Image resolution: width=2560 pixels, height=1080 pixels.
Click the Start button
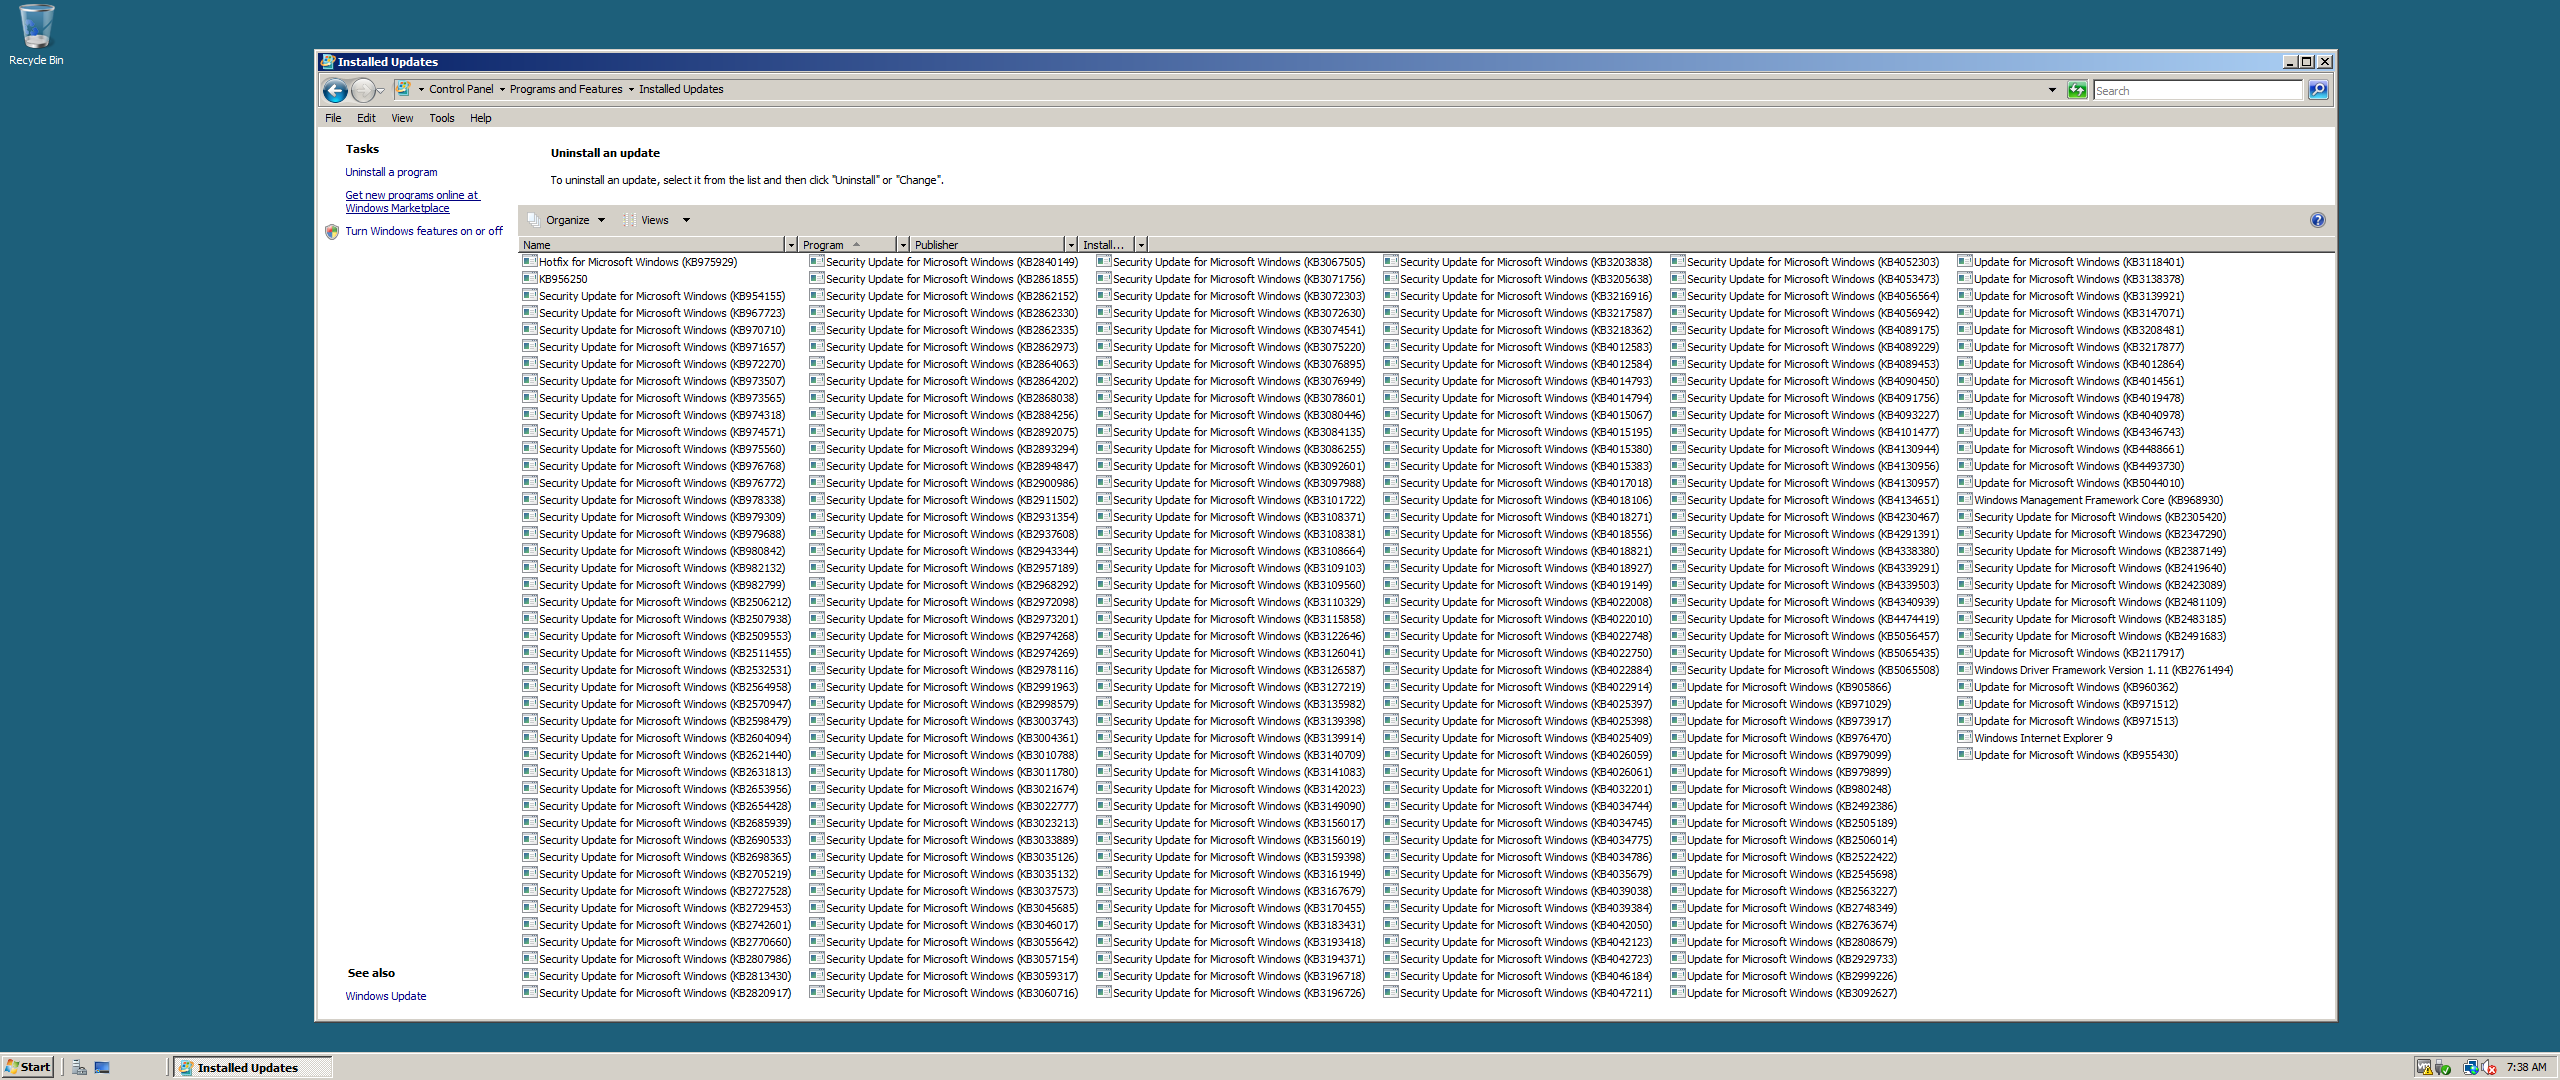pyautogui.click(x=28, y=1067)
